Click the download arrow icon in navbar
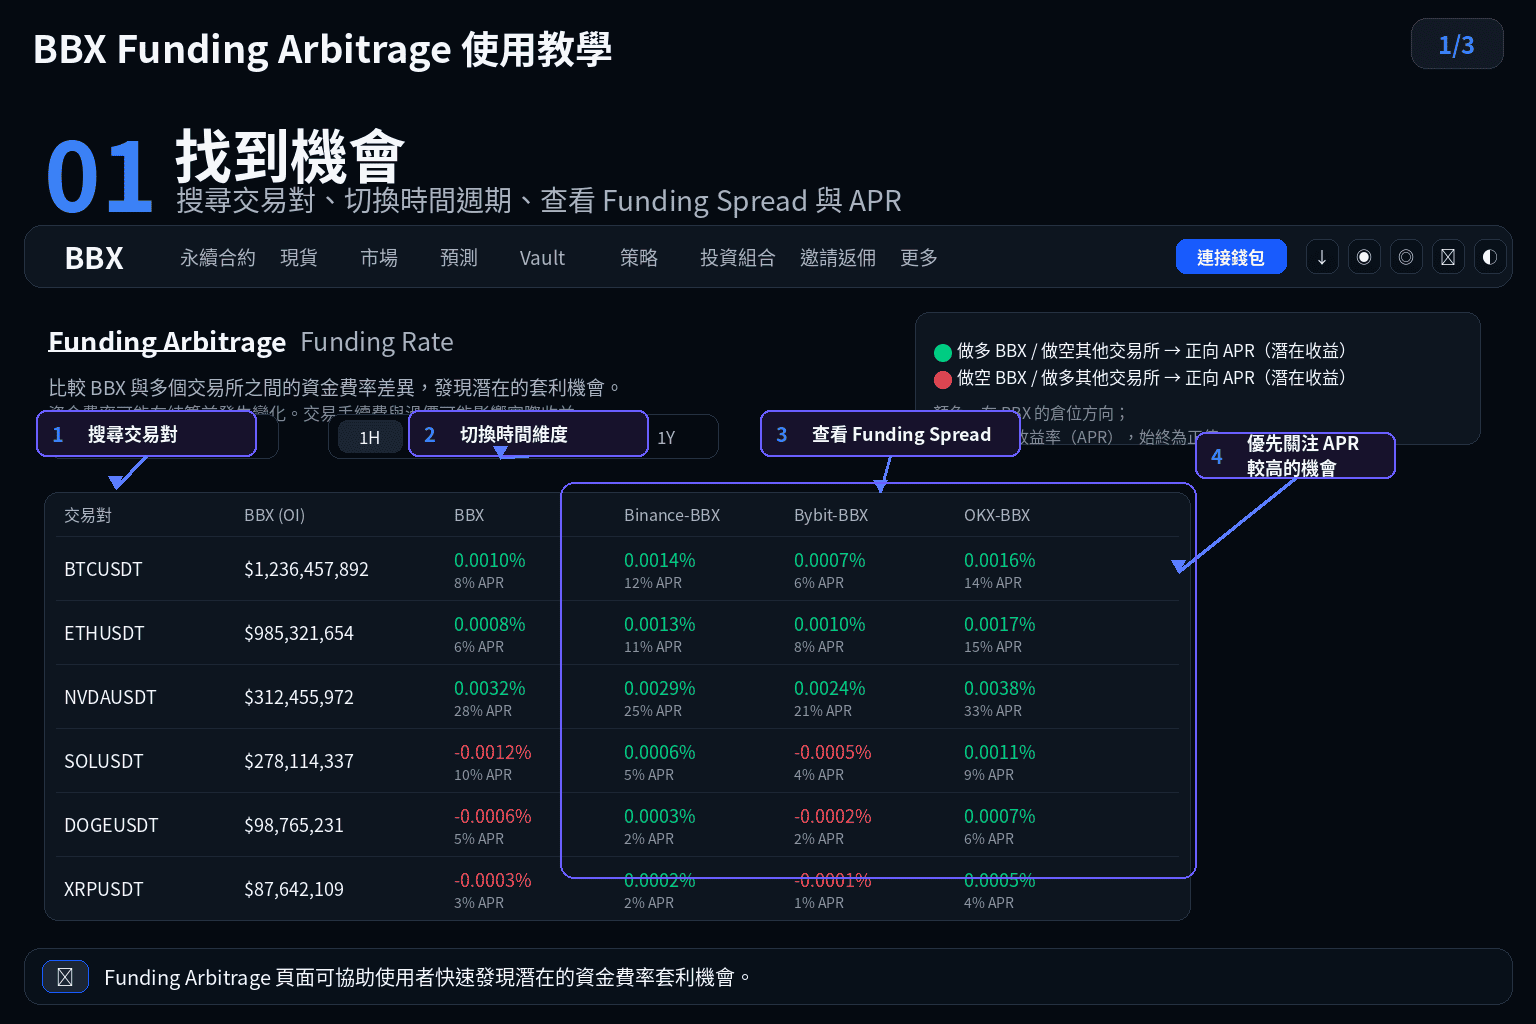This screenshot has width=1536, height=1024. (x=1321, y=257)
